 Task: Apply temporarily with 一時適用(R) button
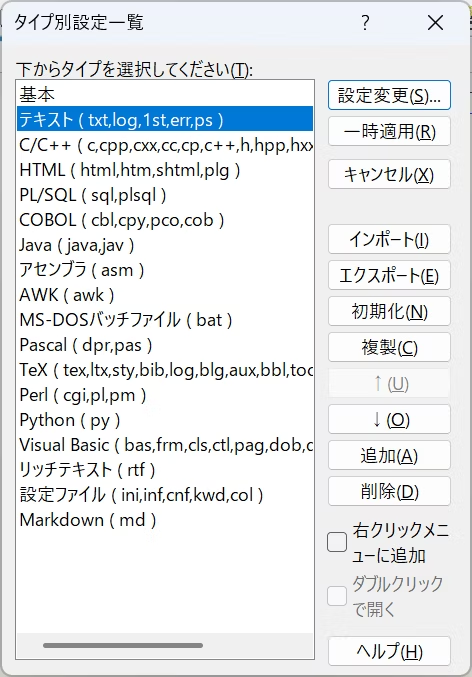tap(389, 131)
